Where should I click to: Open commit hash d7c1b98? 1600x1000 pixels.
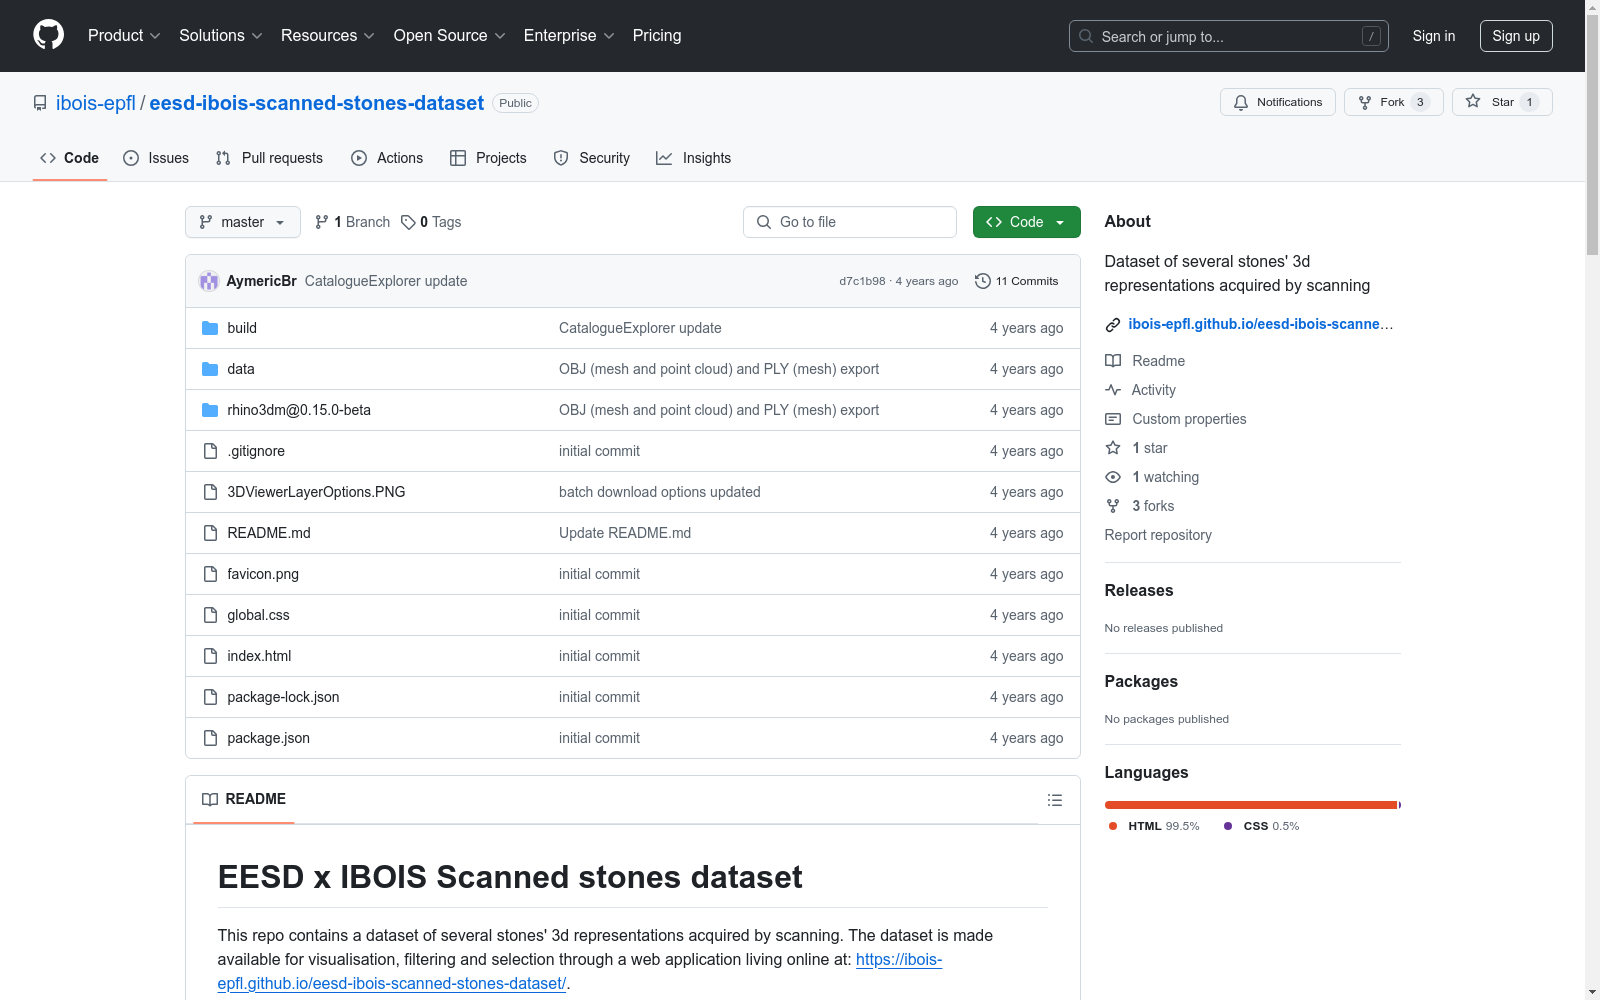pyautogui.click(x=862, y=281)
